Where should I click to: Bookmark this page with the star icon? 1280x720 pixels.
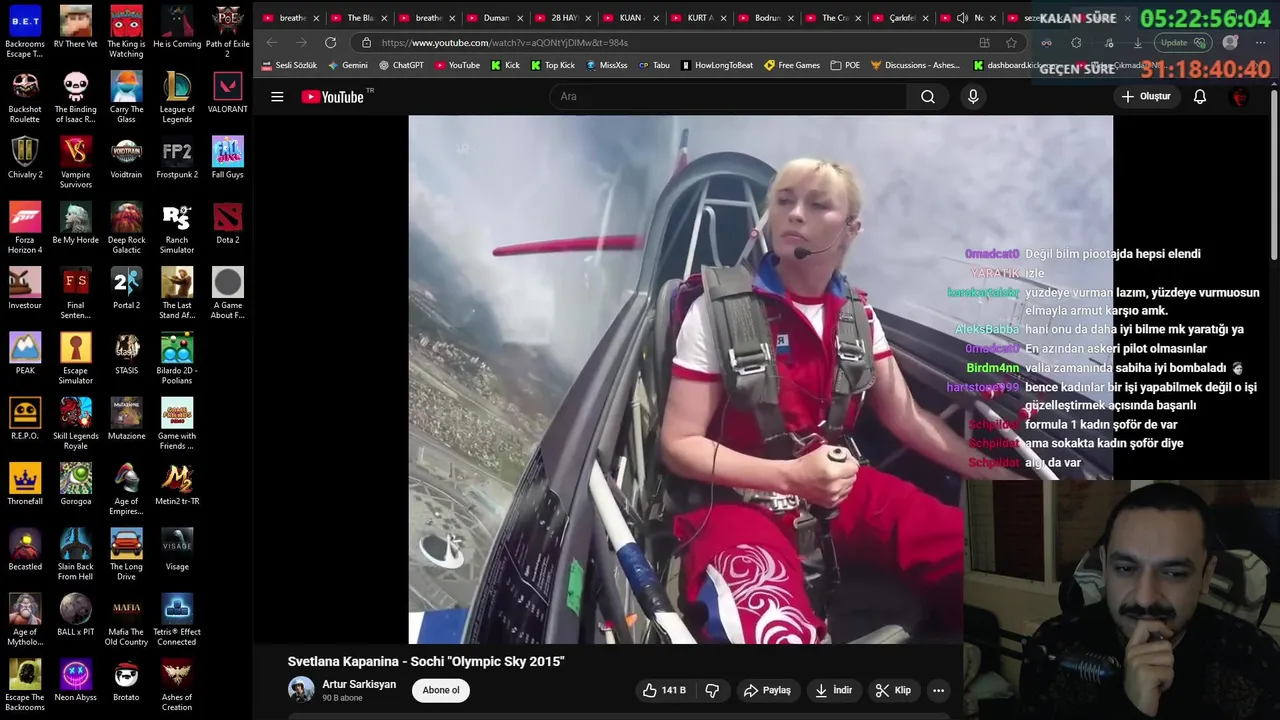[1011, 43]
